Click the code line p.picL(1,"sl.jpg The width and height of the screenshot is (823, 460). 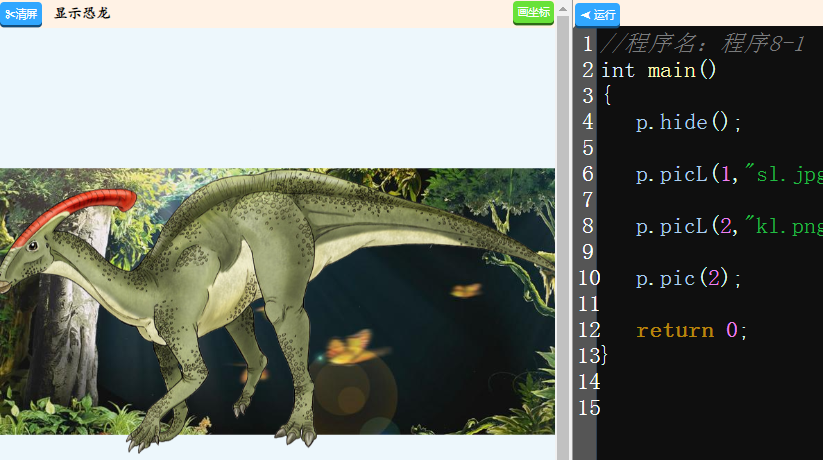point(729,174)
